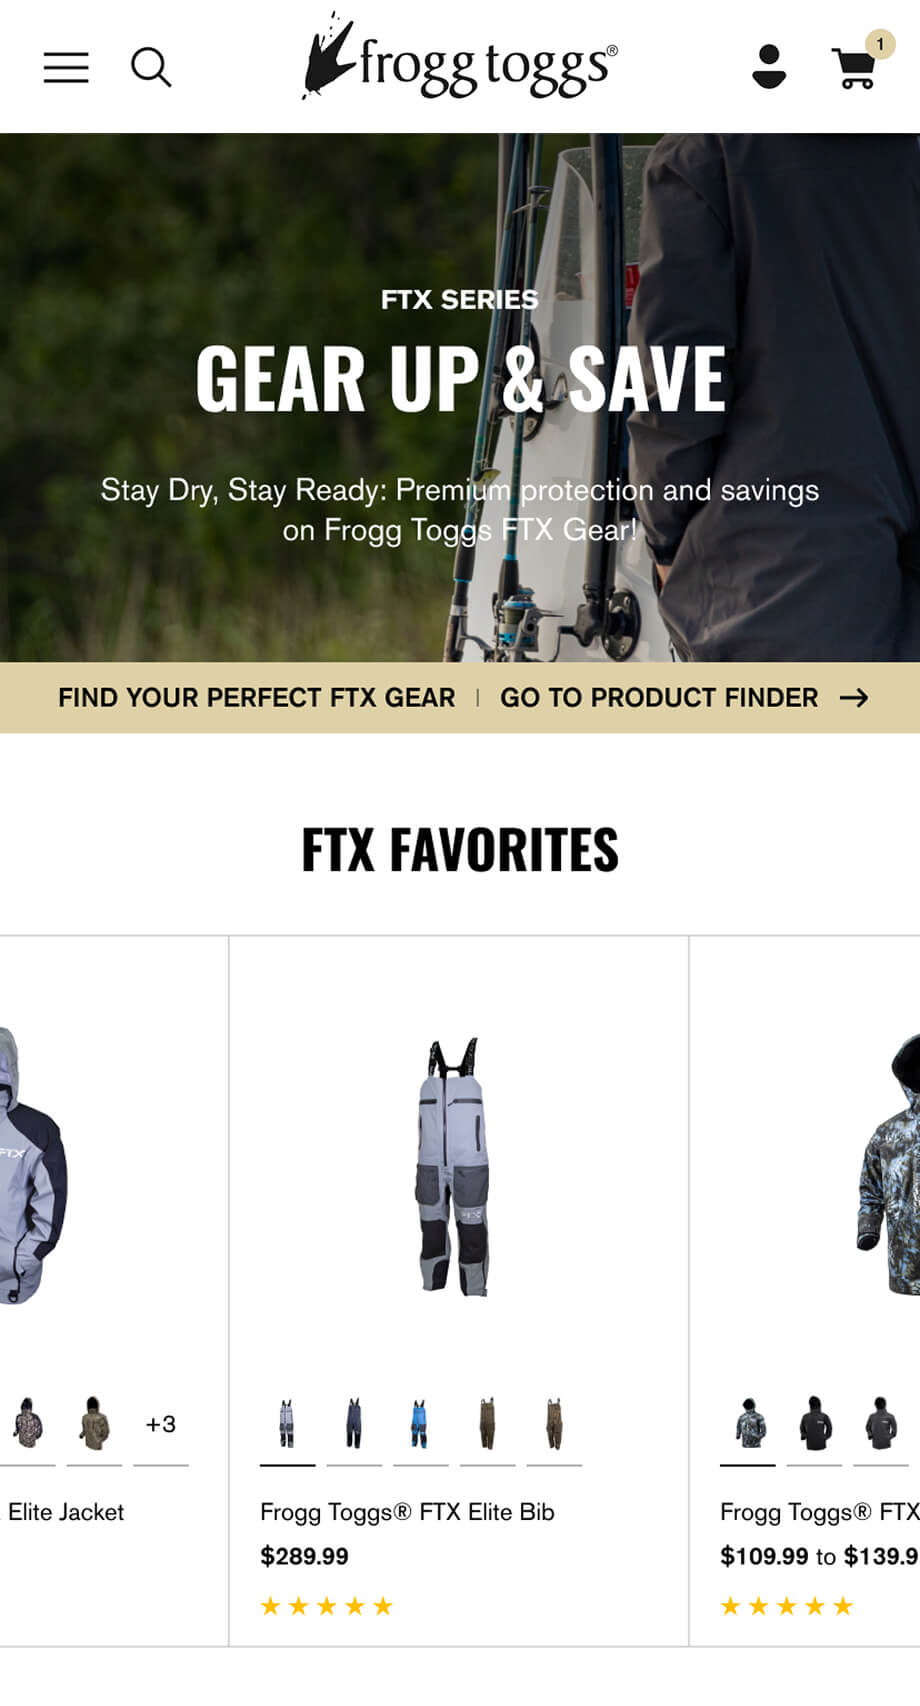The height and width of the screenshot is (1706, 920).
Task: Select the blue FTX Elite Bib color swatch
Action: (420, 1423)
